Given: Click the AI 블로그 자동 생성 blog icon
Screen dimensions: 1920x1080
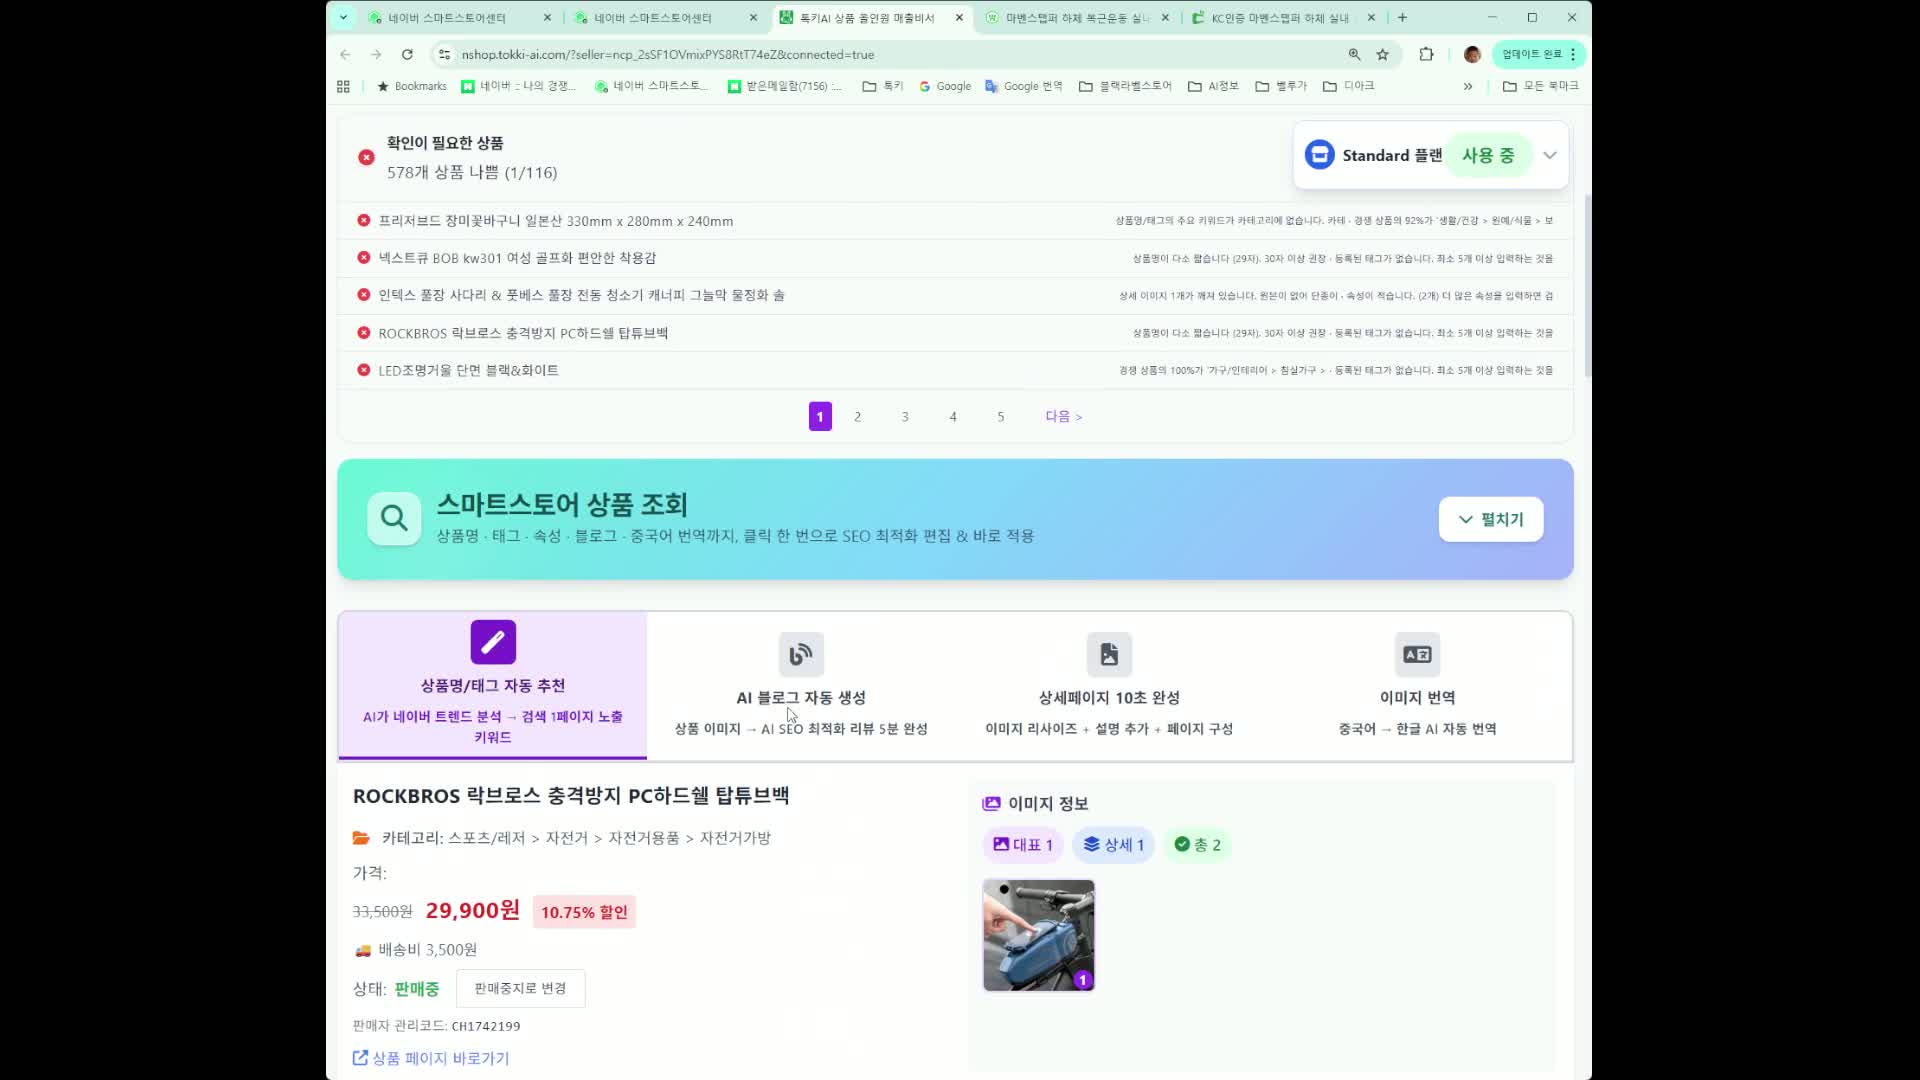Looking at the screenshot, I should click(801, 654).
